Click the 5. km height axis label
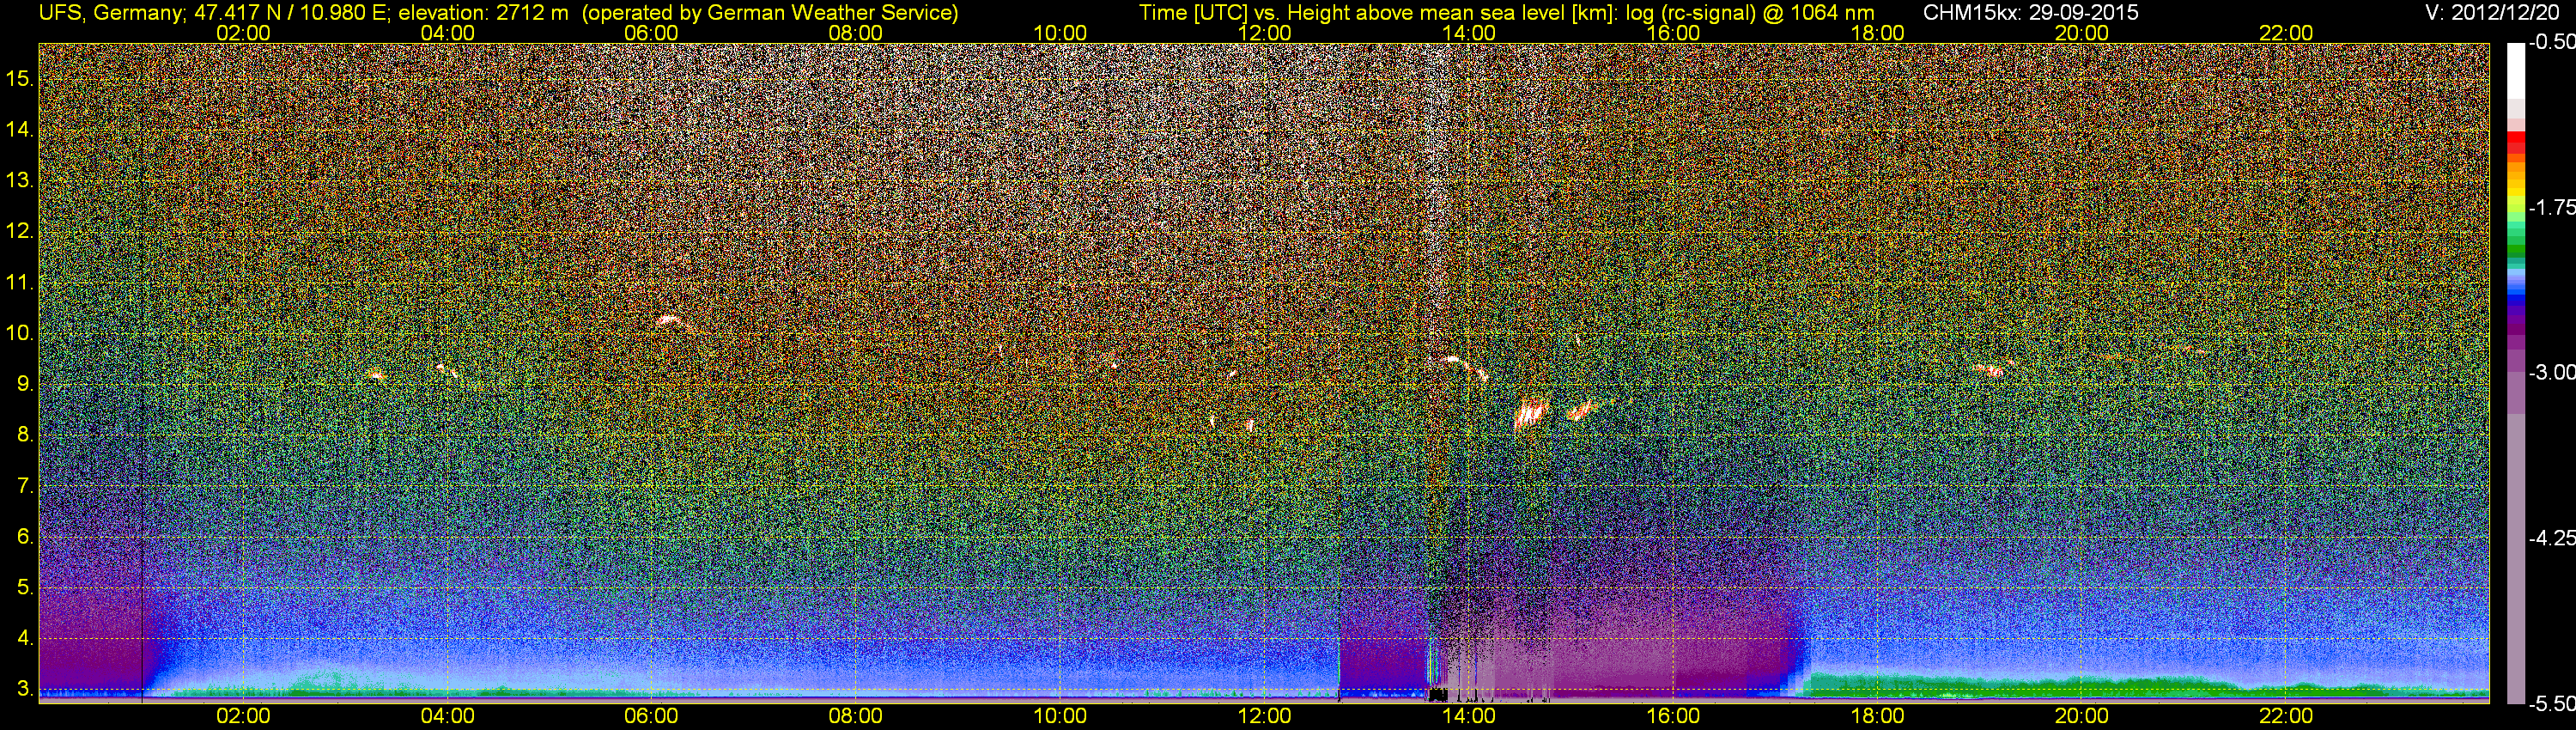2576x730 pixels. coord(25,588)
